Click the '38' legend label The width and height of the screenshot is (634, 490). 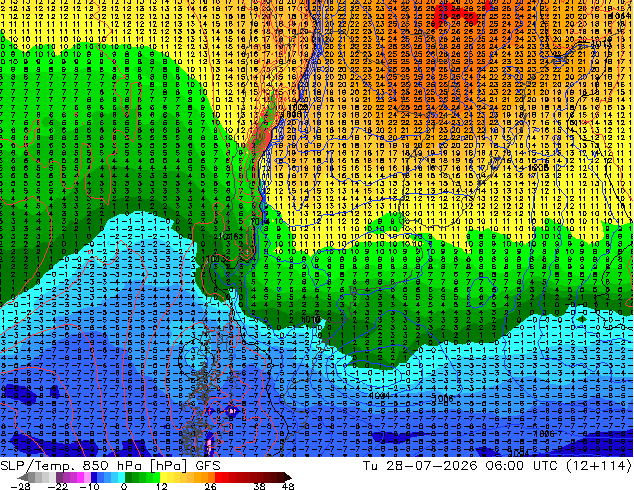[259, 486]
